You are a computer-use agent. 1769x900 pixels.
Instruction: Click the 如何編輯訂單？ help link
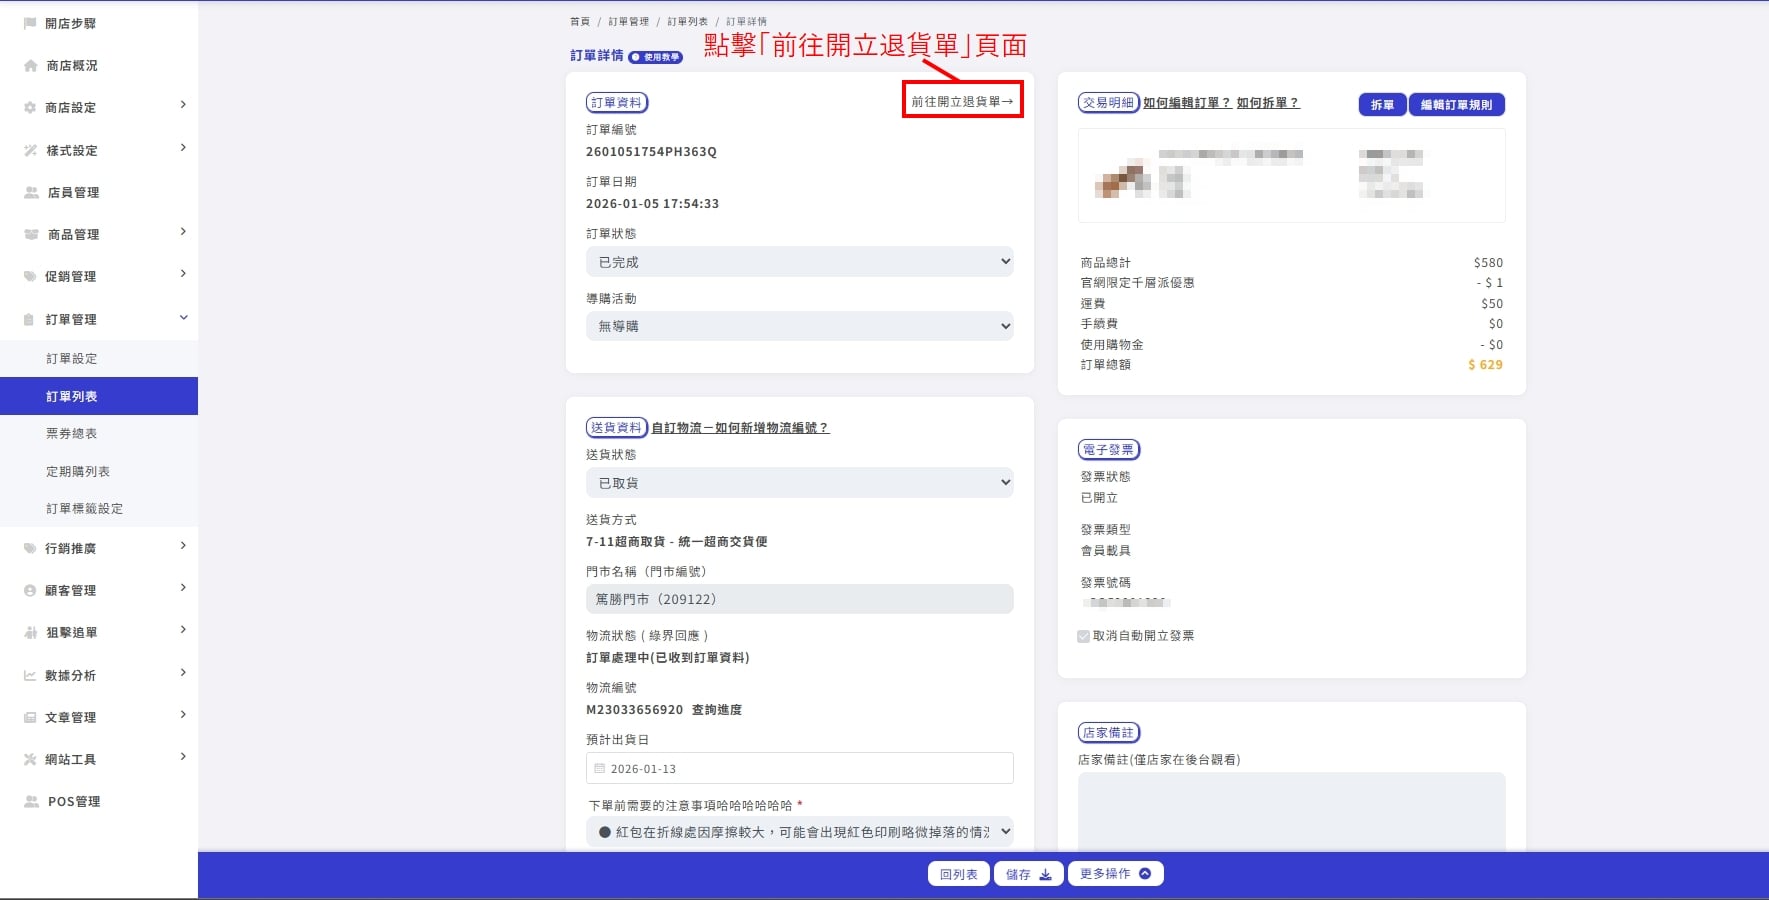point(1187,103)
